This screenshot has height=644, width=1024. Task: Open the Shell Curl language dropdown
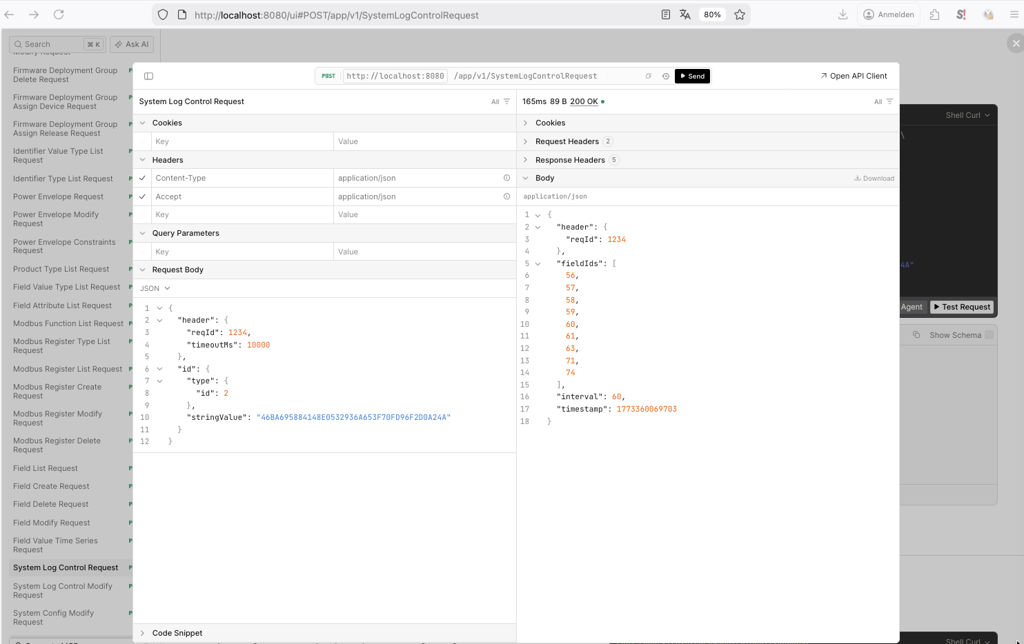968,115
